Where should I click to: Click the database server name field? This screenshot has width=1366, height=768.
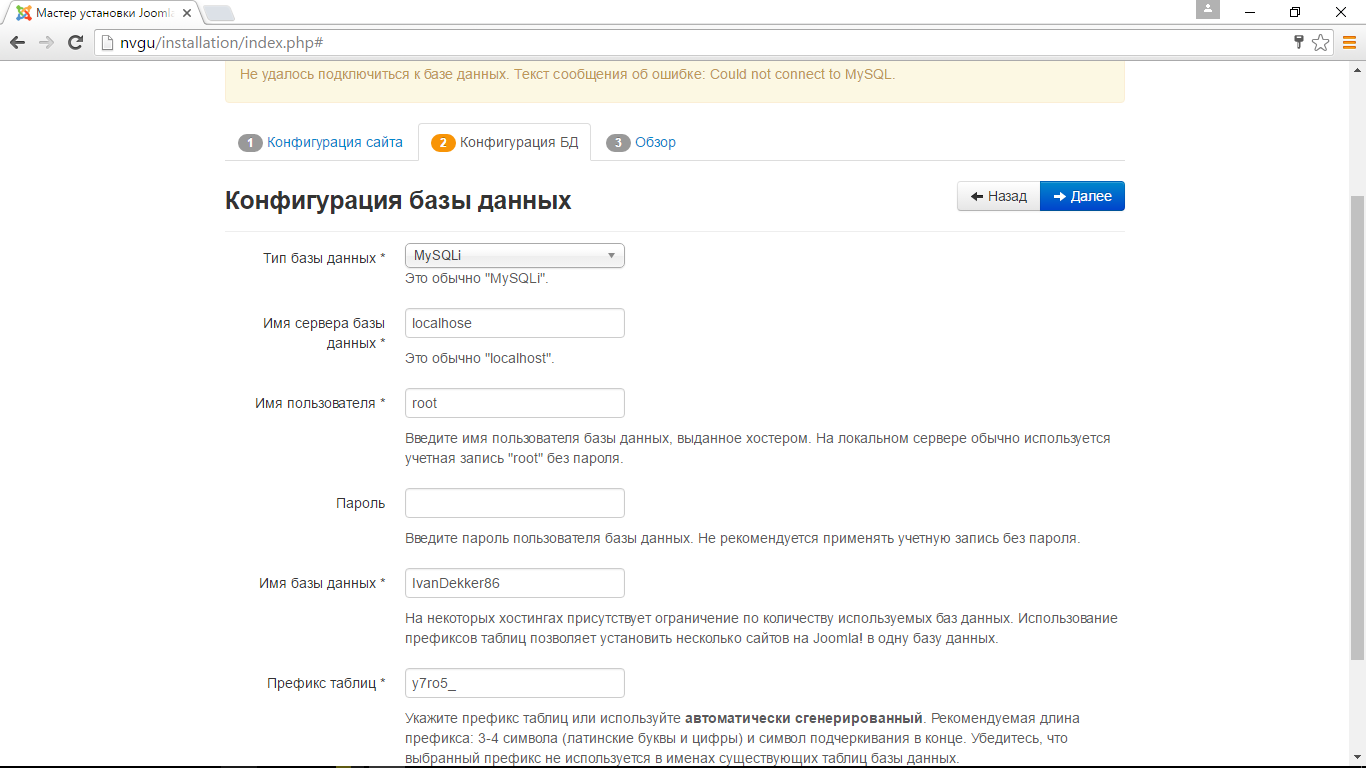514,323
